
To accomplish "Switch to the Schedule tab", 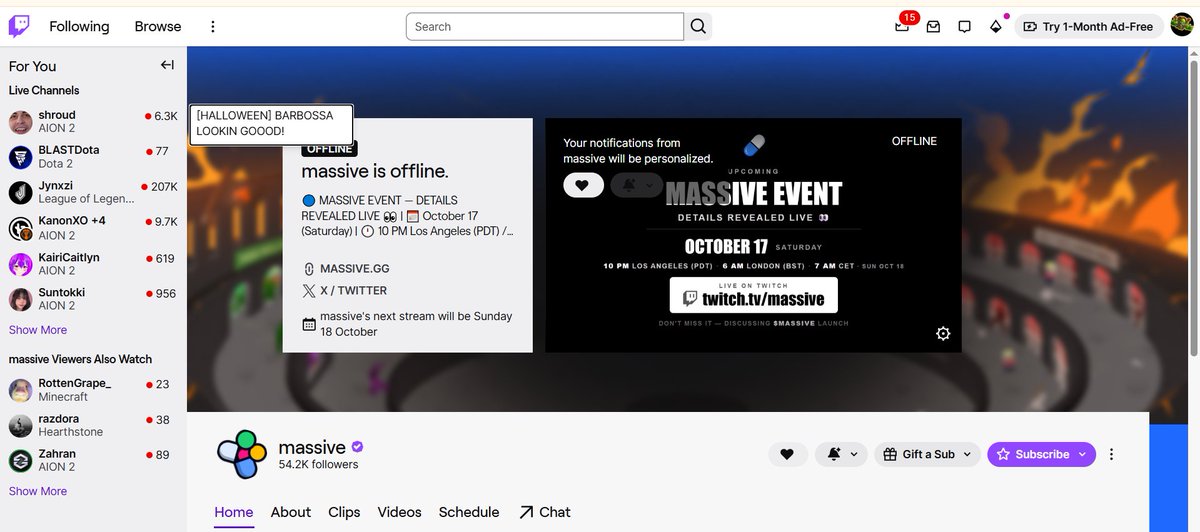I will pyautogui.click(x=469, y=512).
